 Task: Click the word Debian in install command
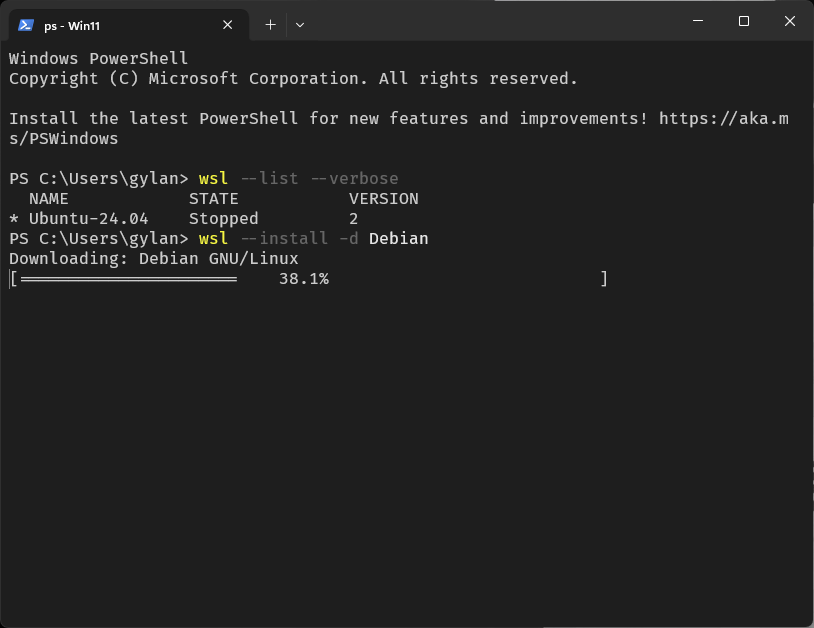pos(398,239)
